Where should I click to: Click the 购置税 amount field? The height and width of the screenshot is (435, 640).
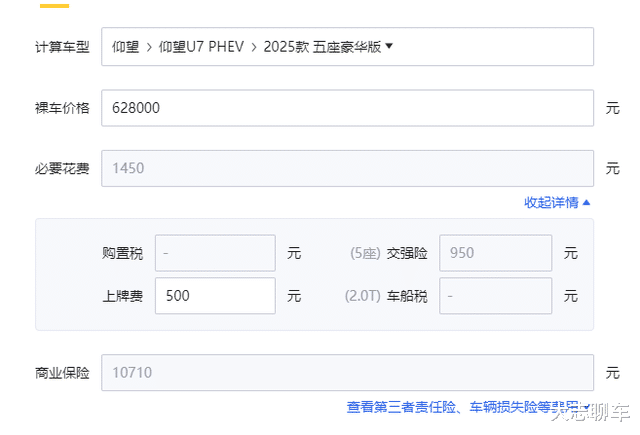coord(215,253)
